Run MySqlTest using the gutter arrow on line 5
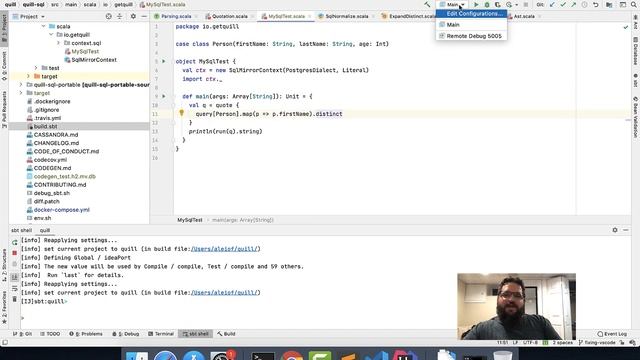This screenshot has width=640, height=360. point(164,61)
